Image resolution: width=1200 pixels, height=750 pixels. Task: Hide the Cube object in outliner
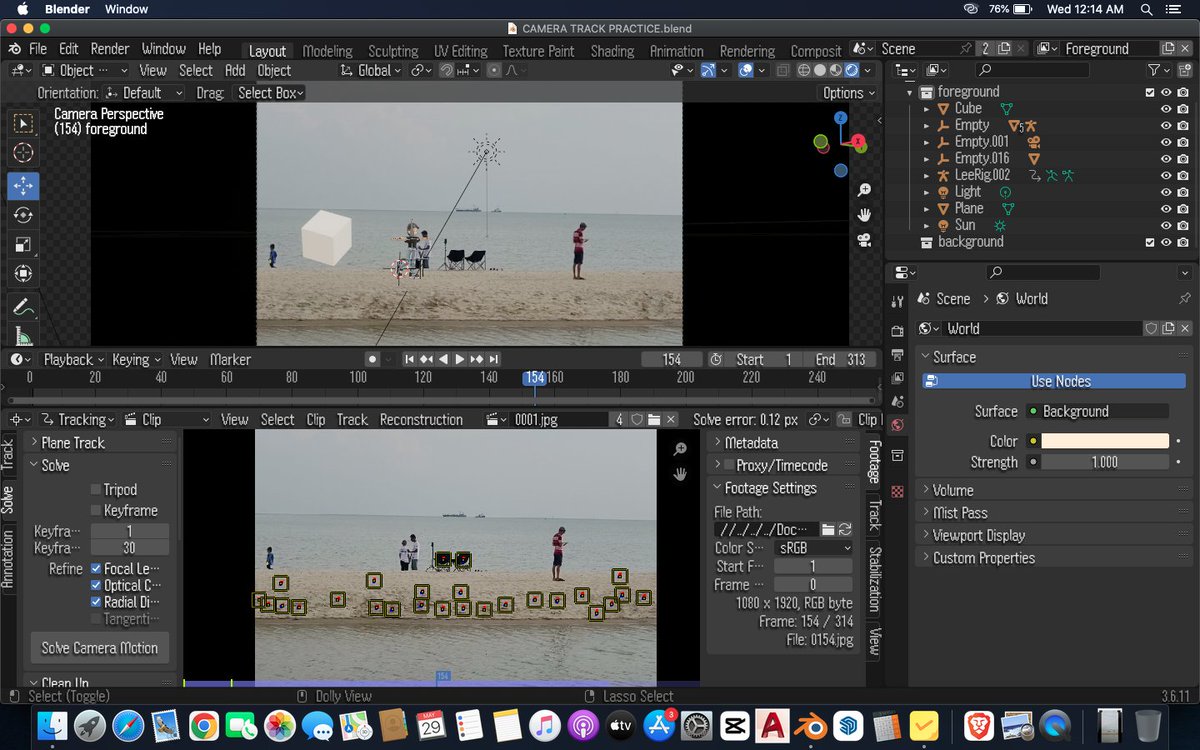[1165, 109]
